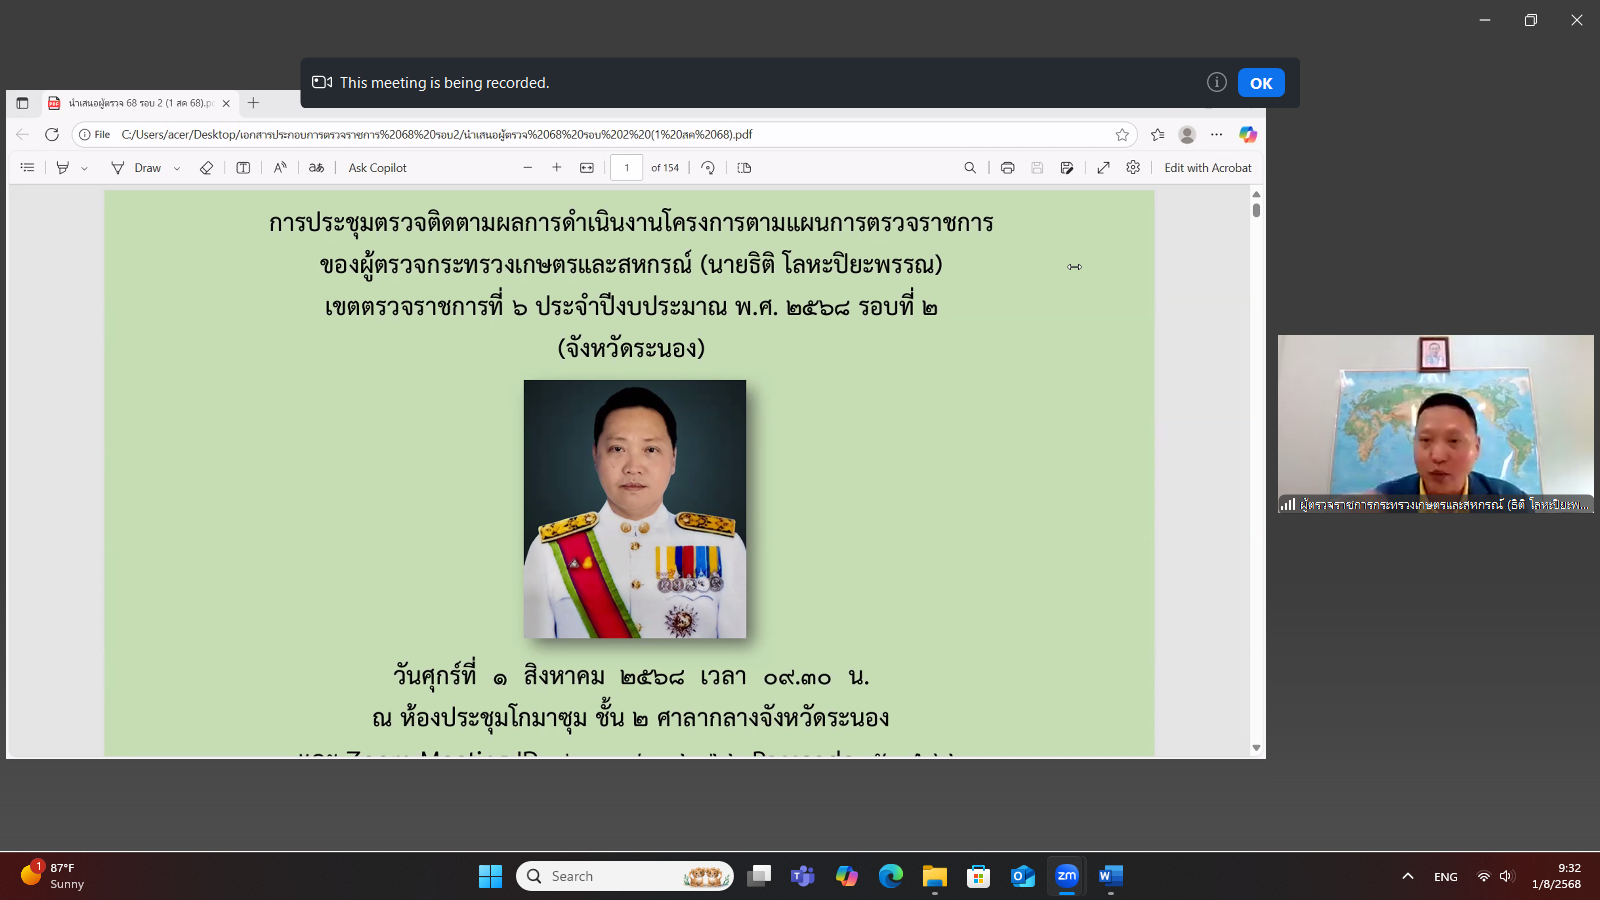Viewport: 1600px width, 900px height.
Task: Click Edit with Acrobat
Action: (1208, 168)
